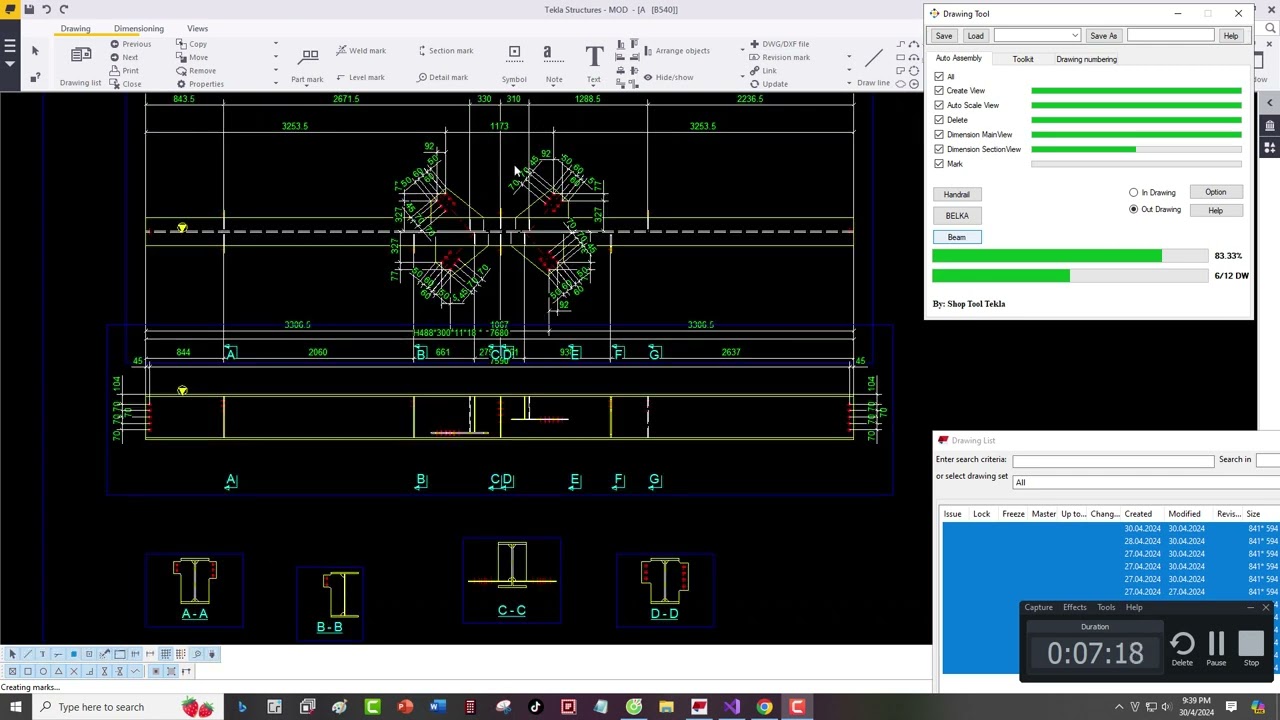Toggle the Create View checkbox
Screen dimensions: 1280x720
[939, 91]
